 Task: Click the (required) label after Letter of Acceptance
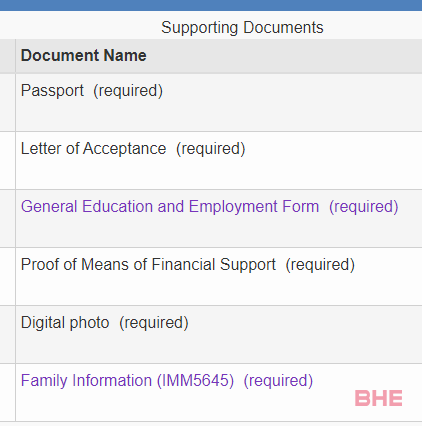coord(211,149)
